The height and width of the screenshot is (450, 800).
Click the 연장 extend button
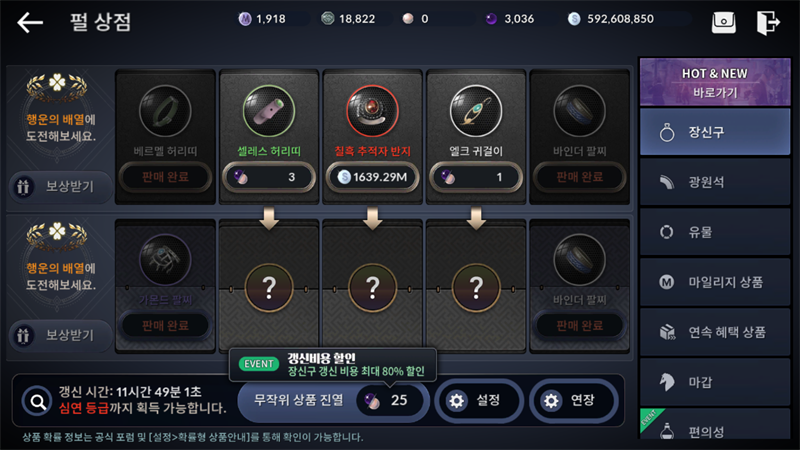point(573,401)
